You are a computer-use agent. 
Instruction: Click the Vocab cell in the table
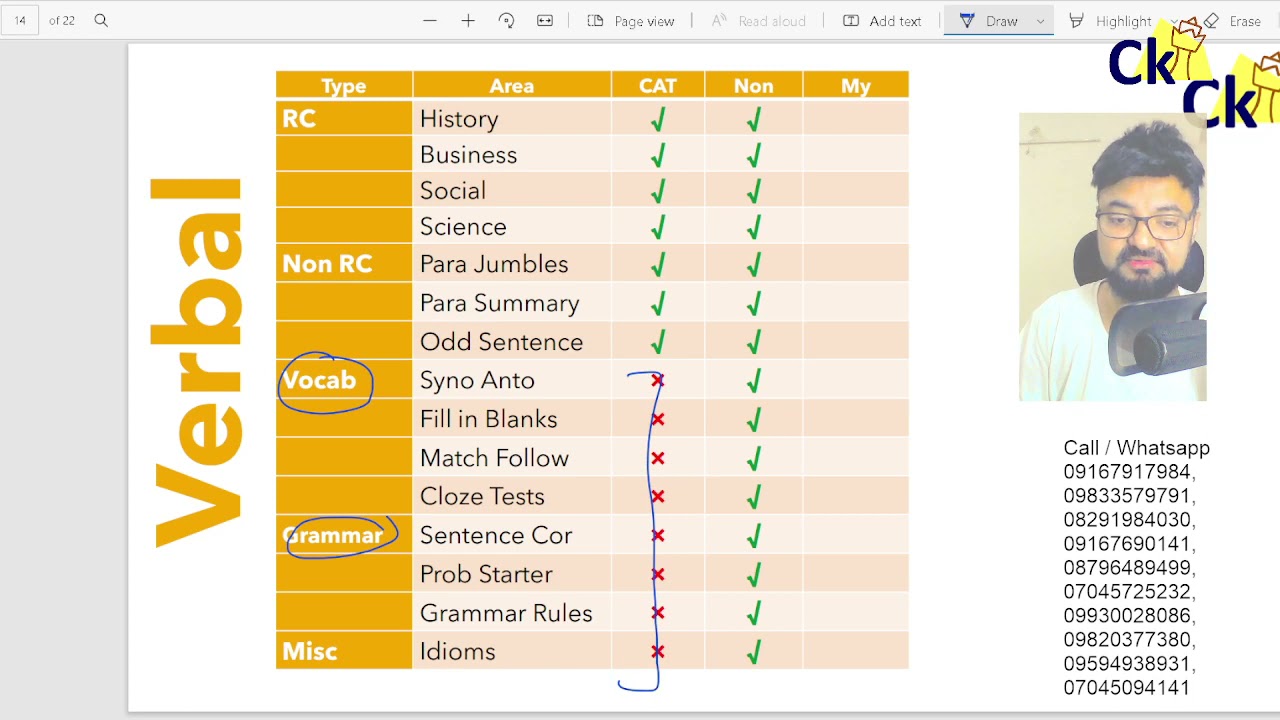343,380
